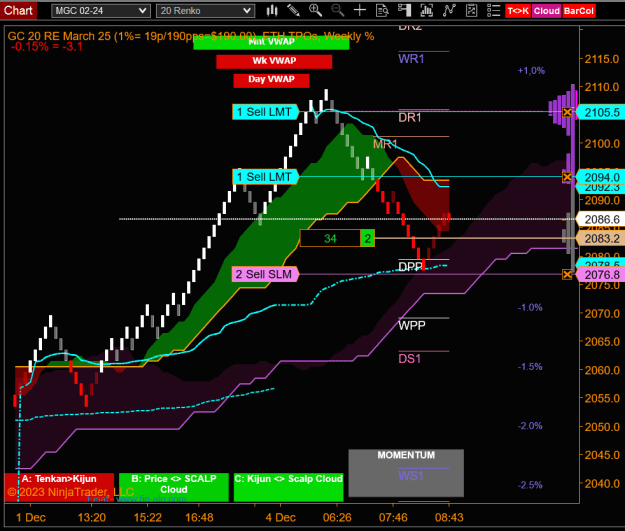Click the Day VWAP red status bar
This screenshot has width=625, height=531.
[x=271, y=80]
